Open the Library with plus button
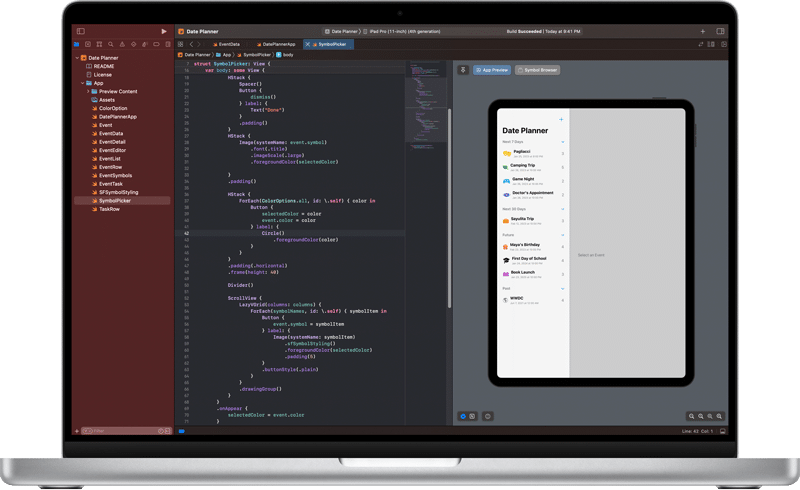800x490 pixels. [x=703, y=31]
